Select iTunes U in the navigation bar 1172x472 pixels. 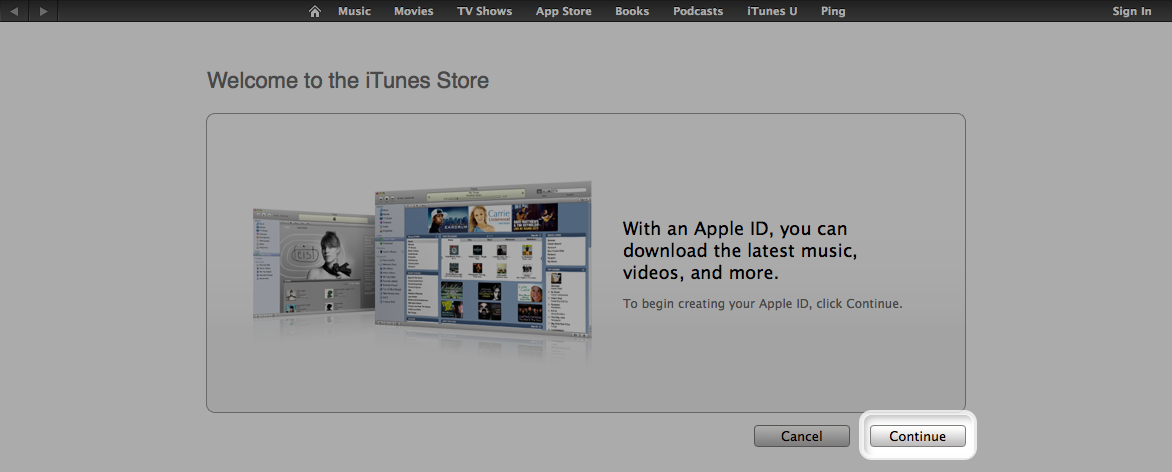(x=772, y=11)
